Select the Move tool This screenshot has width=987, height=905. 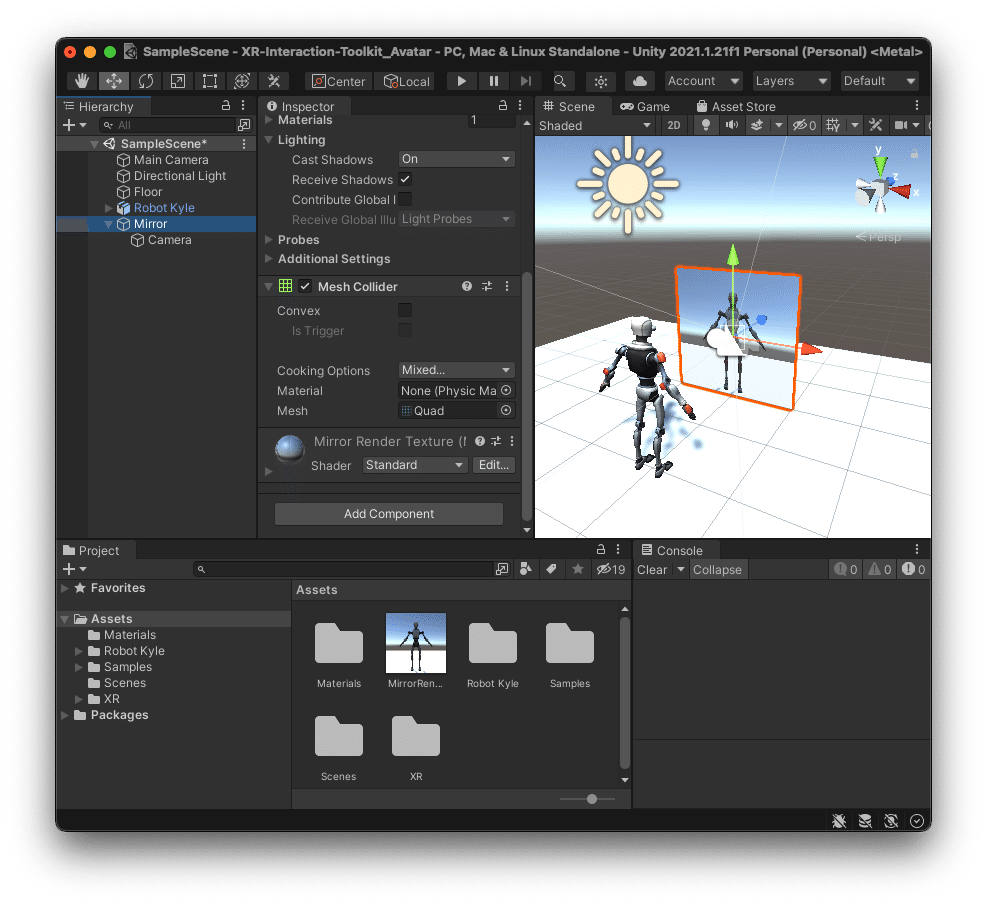[114, 81]
